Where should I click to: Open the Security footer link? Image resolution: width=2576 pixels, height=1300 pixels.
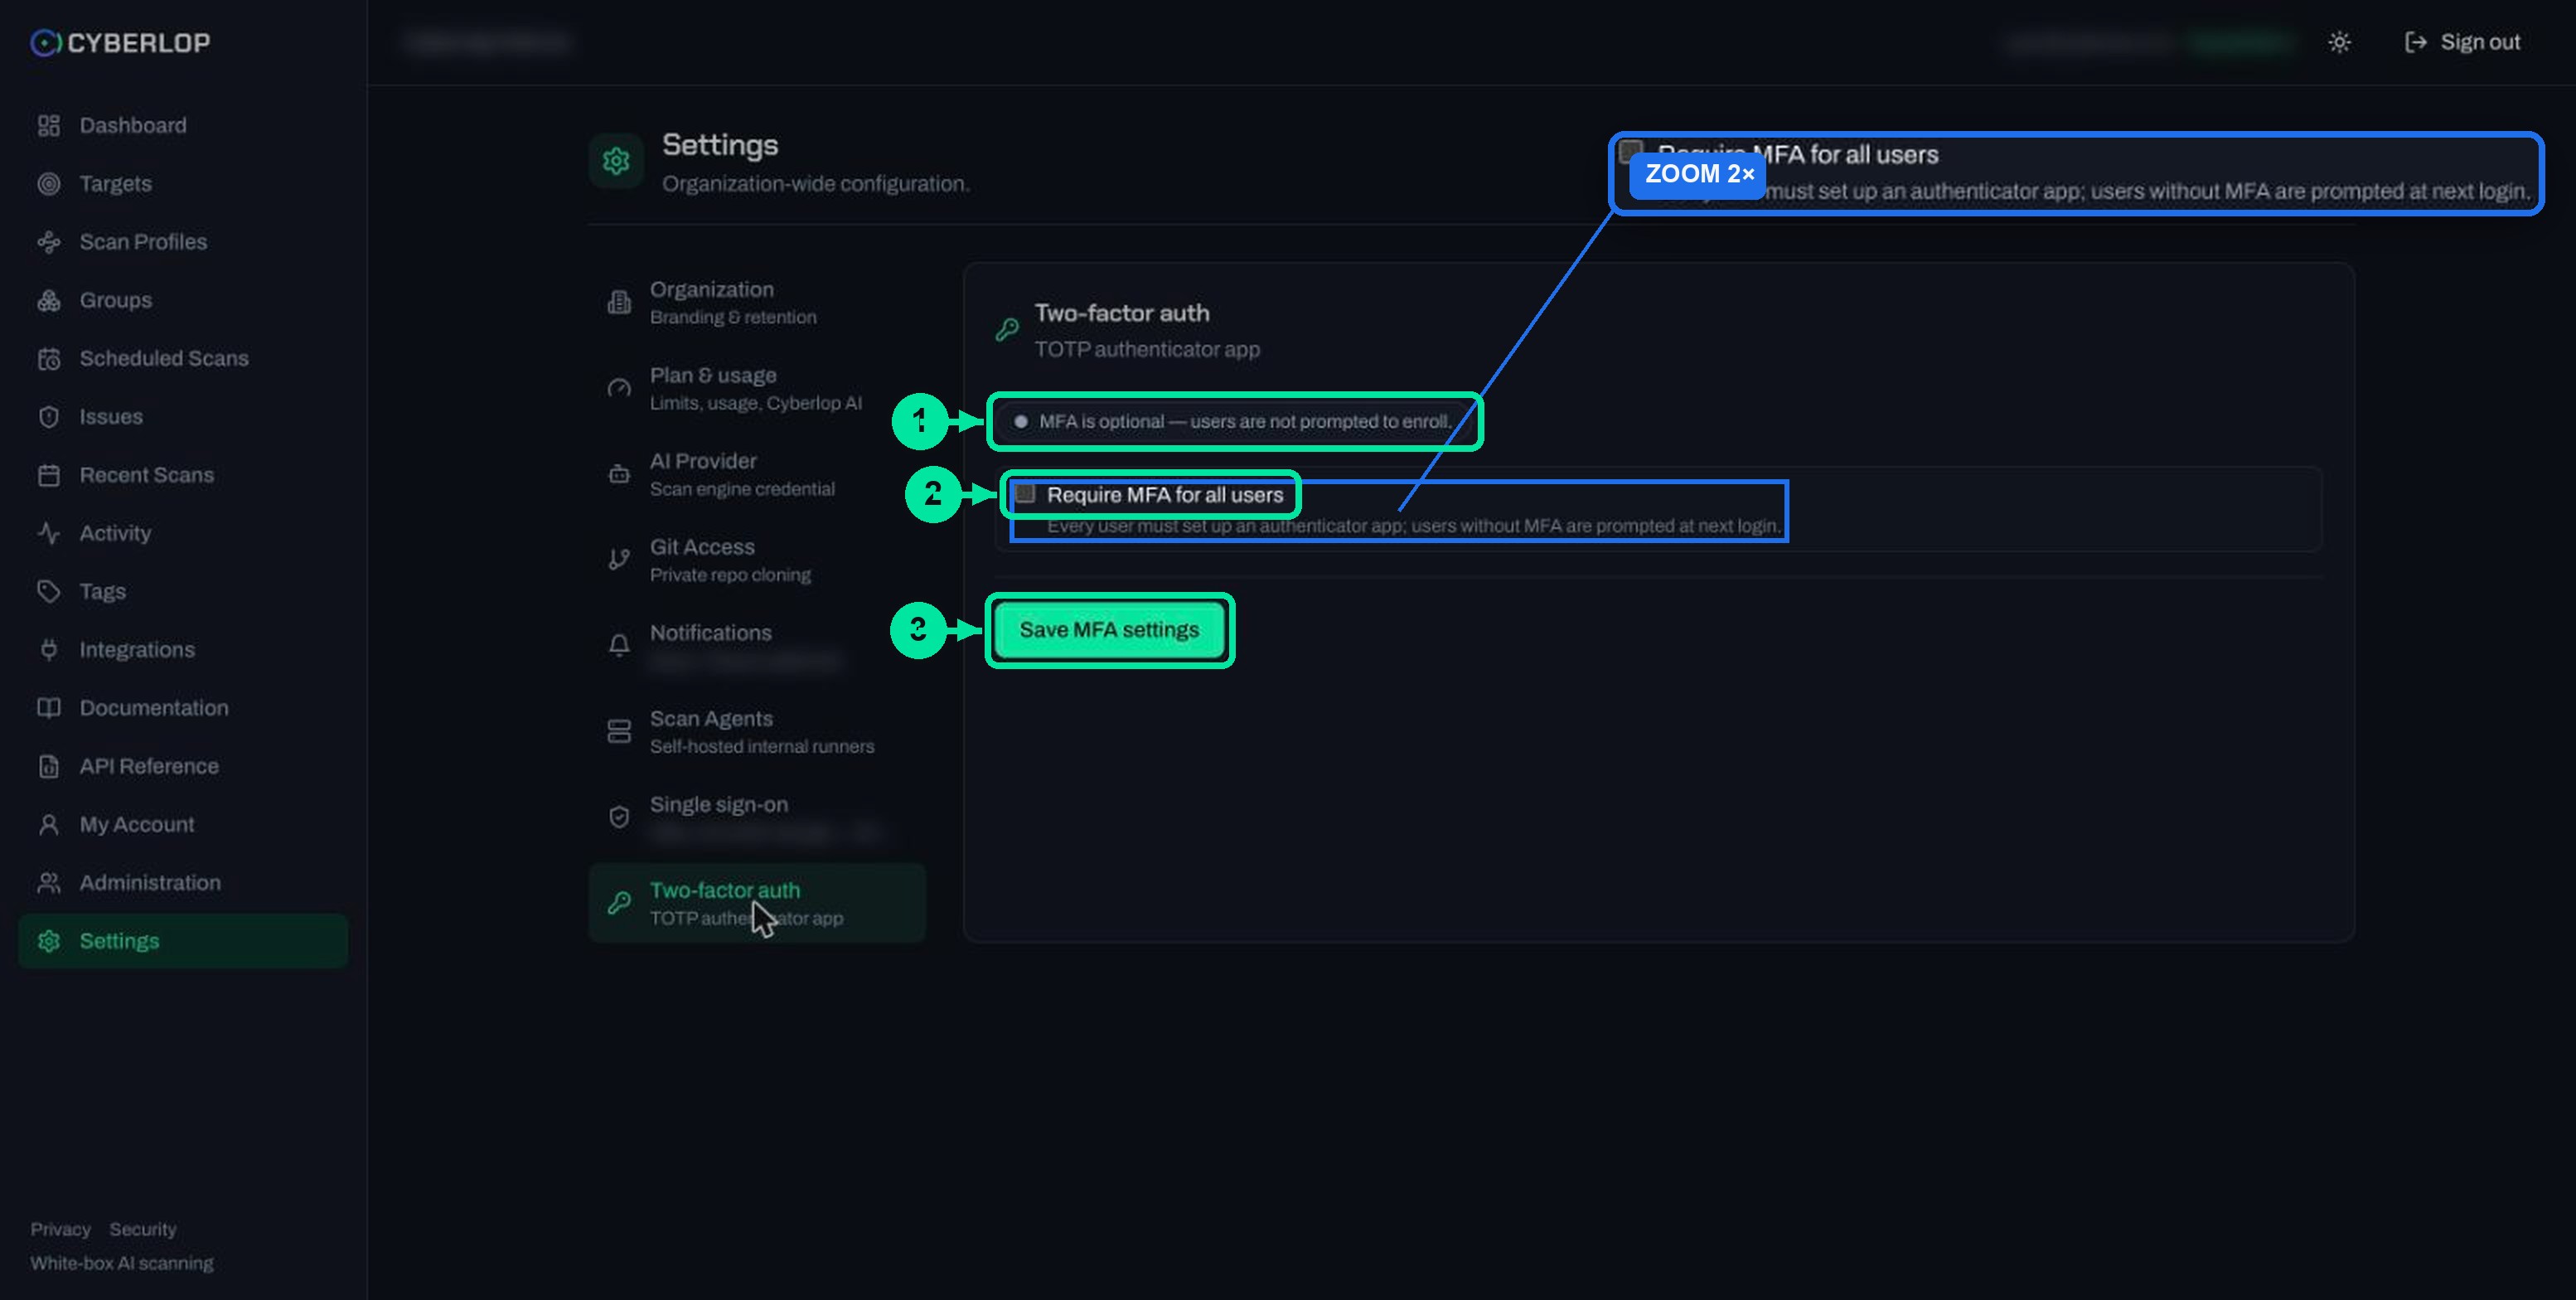tap(143, 1229)
